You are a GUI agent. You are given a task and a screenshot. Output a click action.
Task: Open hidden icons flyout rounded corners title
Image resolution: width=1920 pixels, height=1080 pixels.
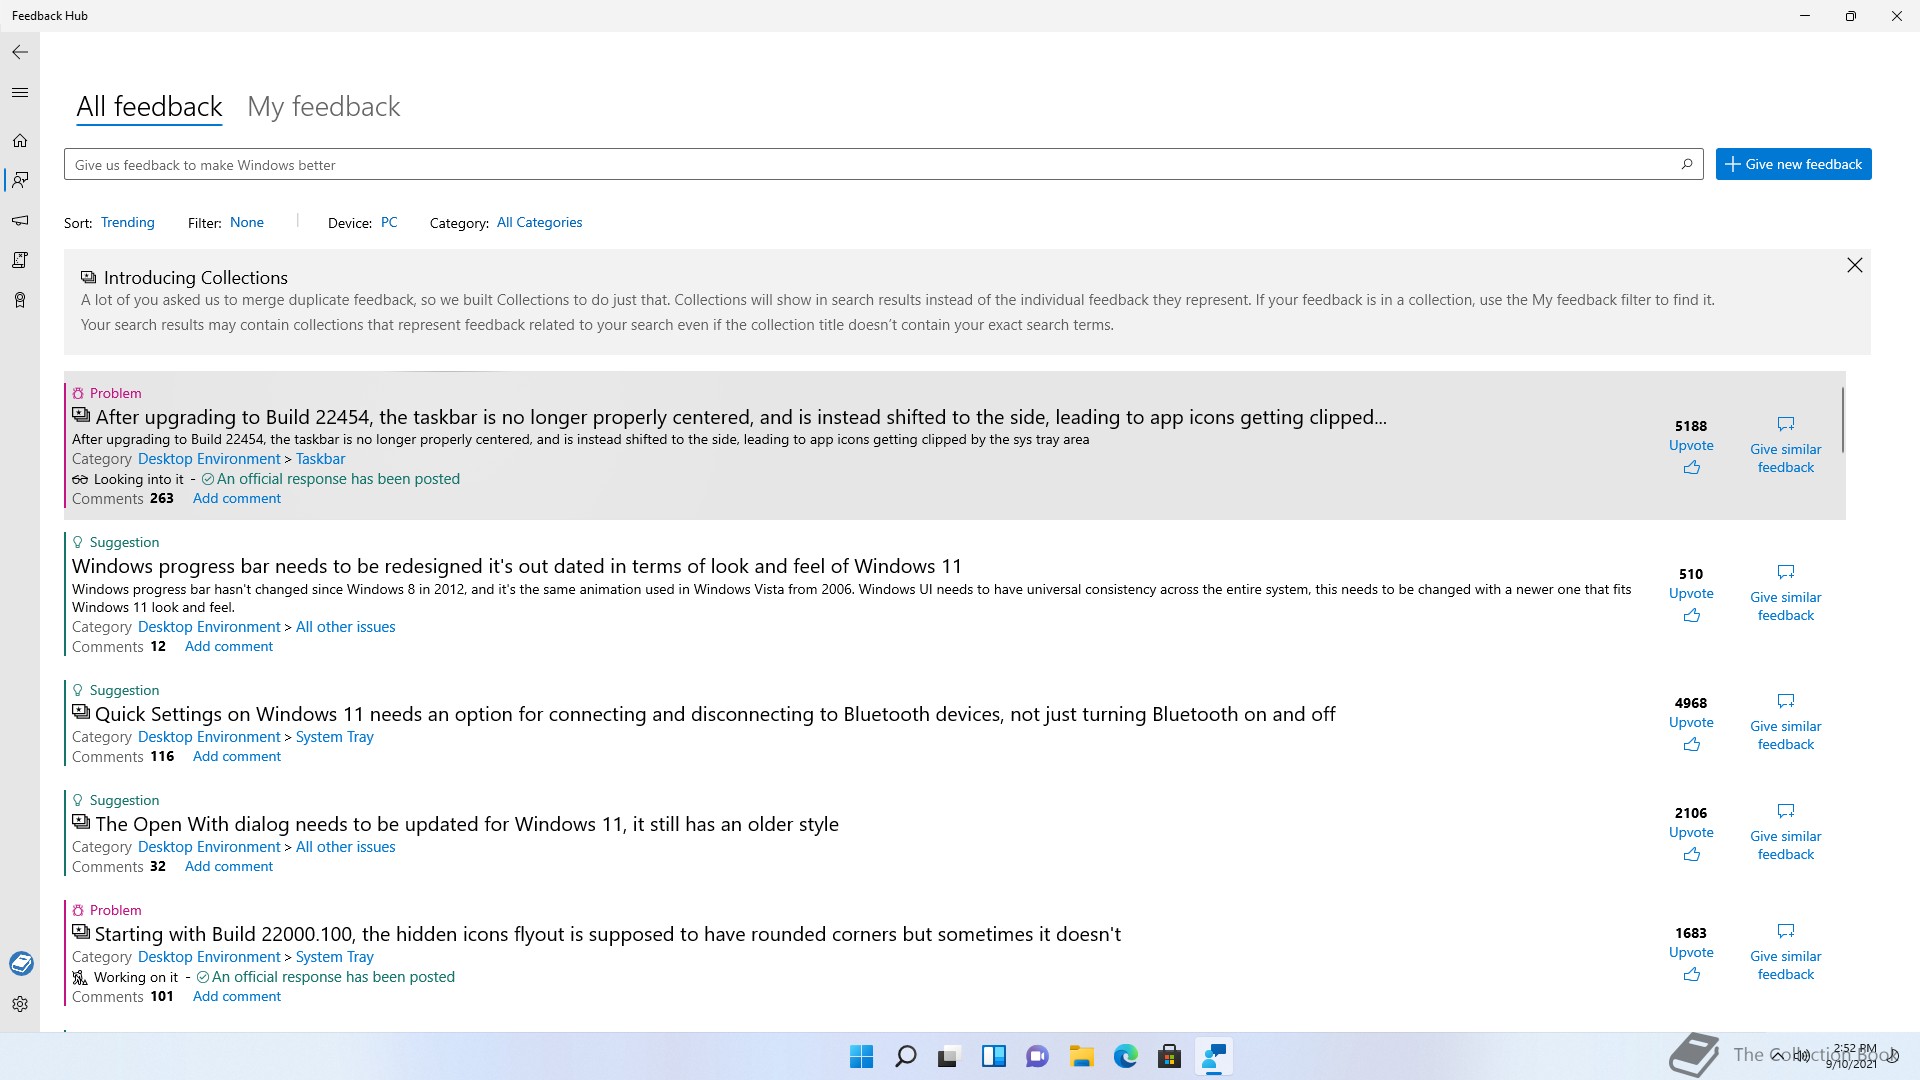tap(608, 934)
